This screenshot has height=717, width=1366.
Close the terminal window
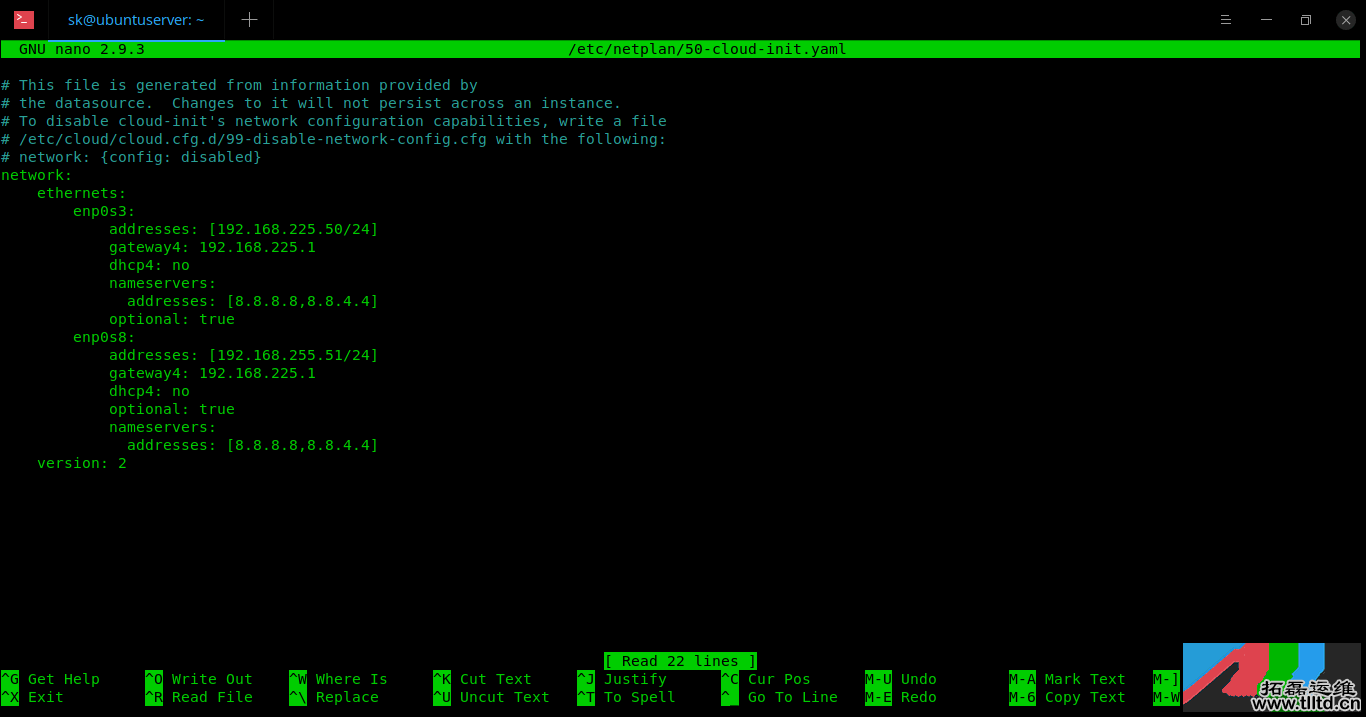[x=1345, y=20]
